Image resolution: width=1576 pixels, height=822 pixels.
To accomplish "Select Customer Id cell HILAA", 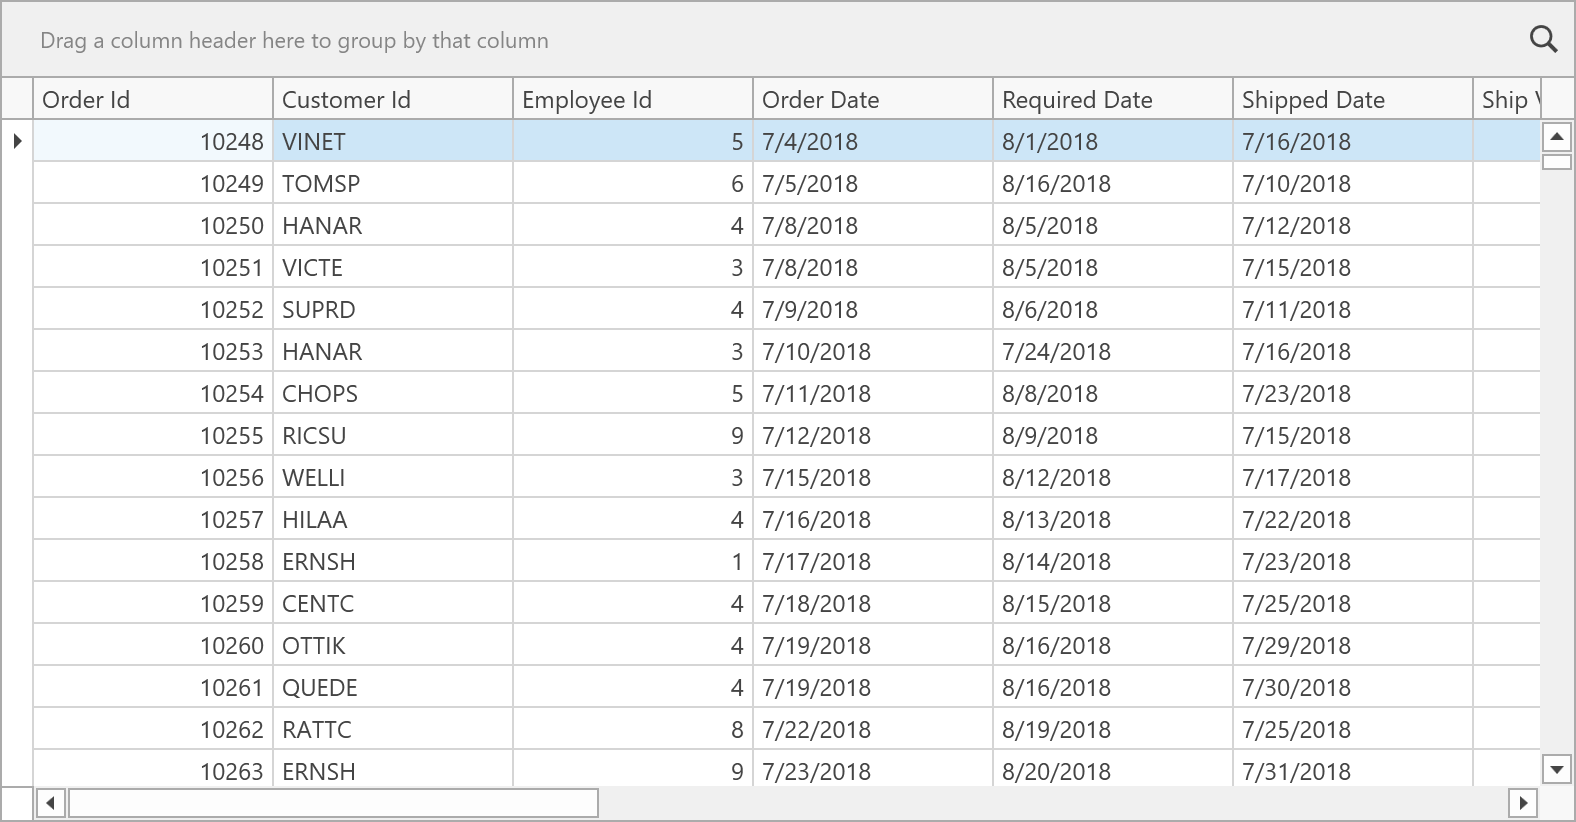I will click(x=393, y=519).
